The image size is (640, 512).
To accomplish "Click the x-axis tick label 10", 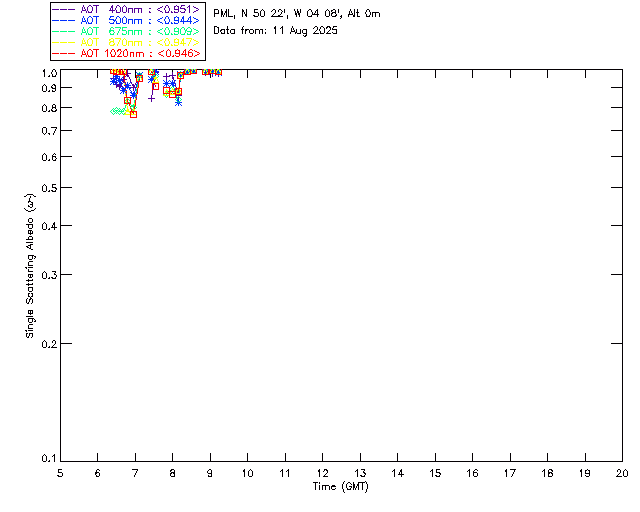I will pyautogui.click(x=247, y=473).
